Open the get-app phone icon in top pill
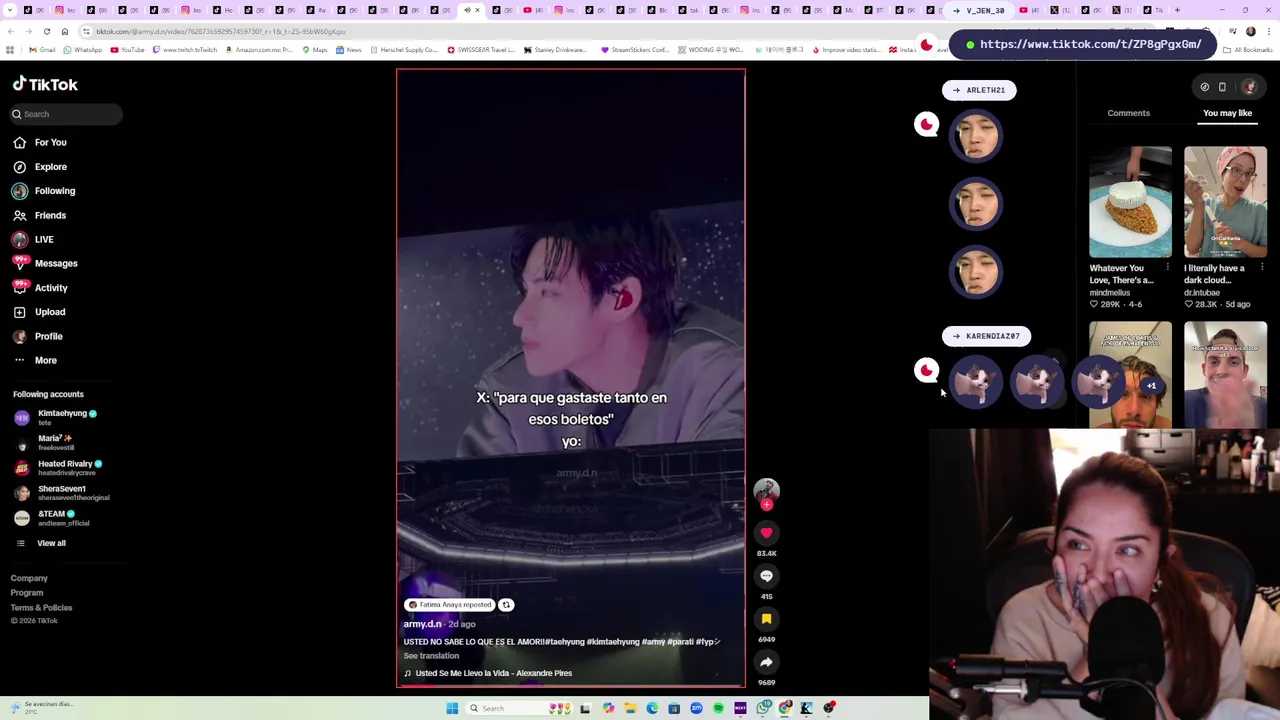This screenshot has width=1280, height=720. (1222, 87)
